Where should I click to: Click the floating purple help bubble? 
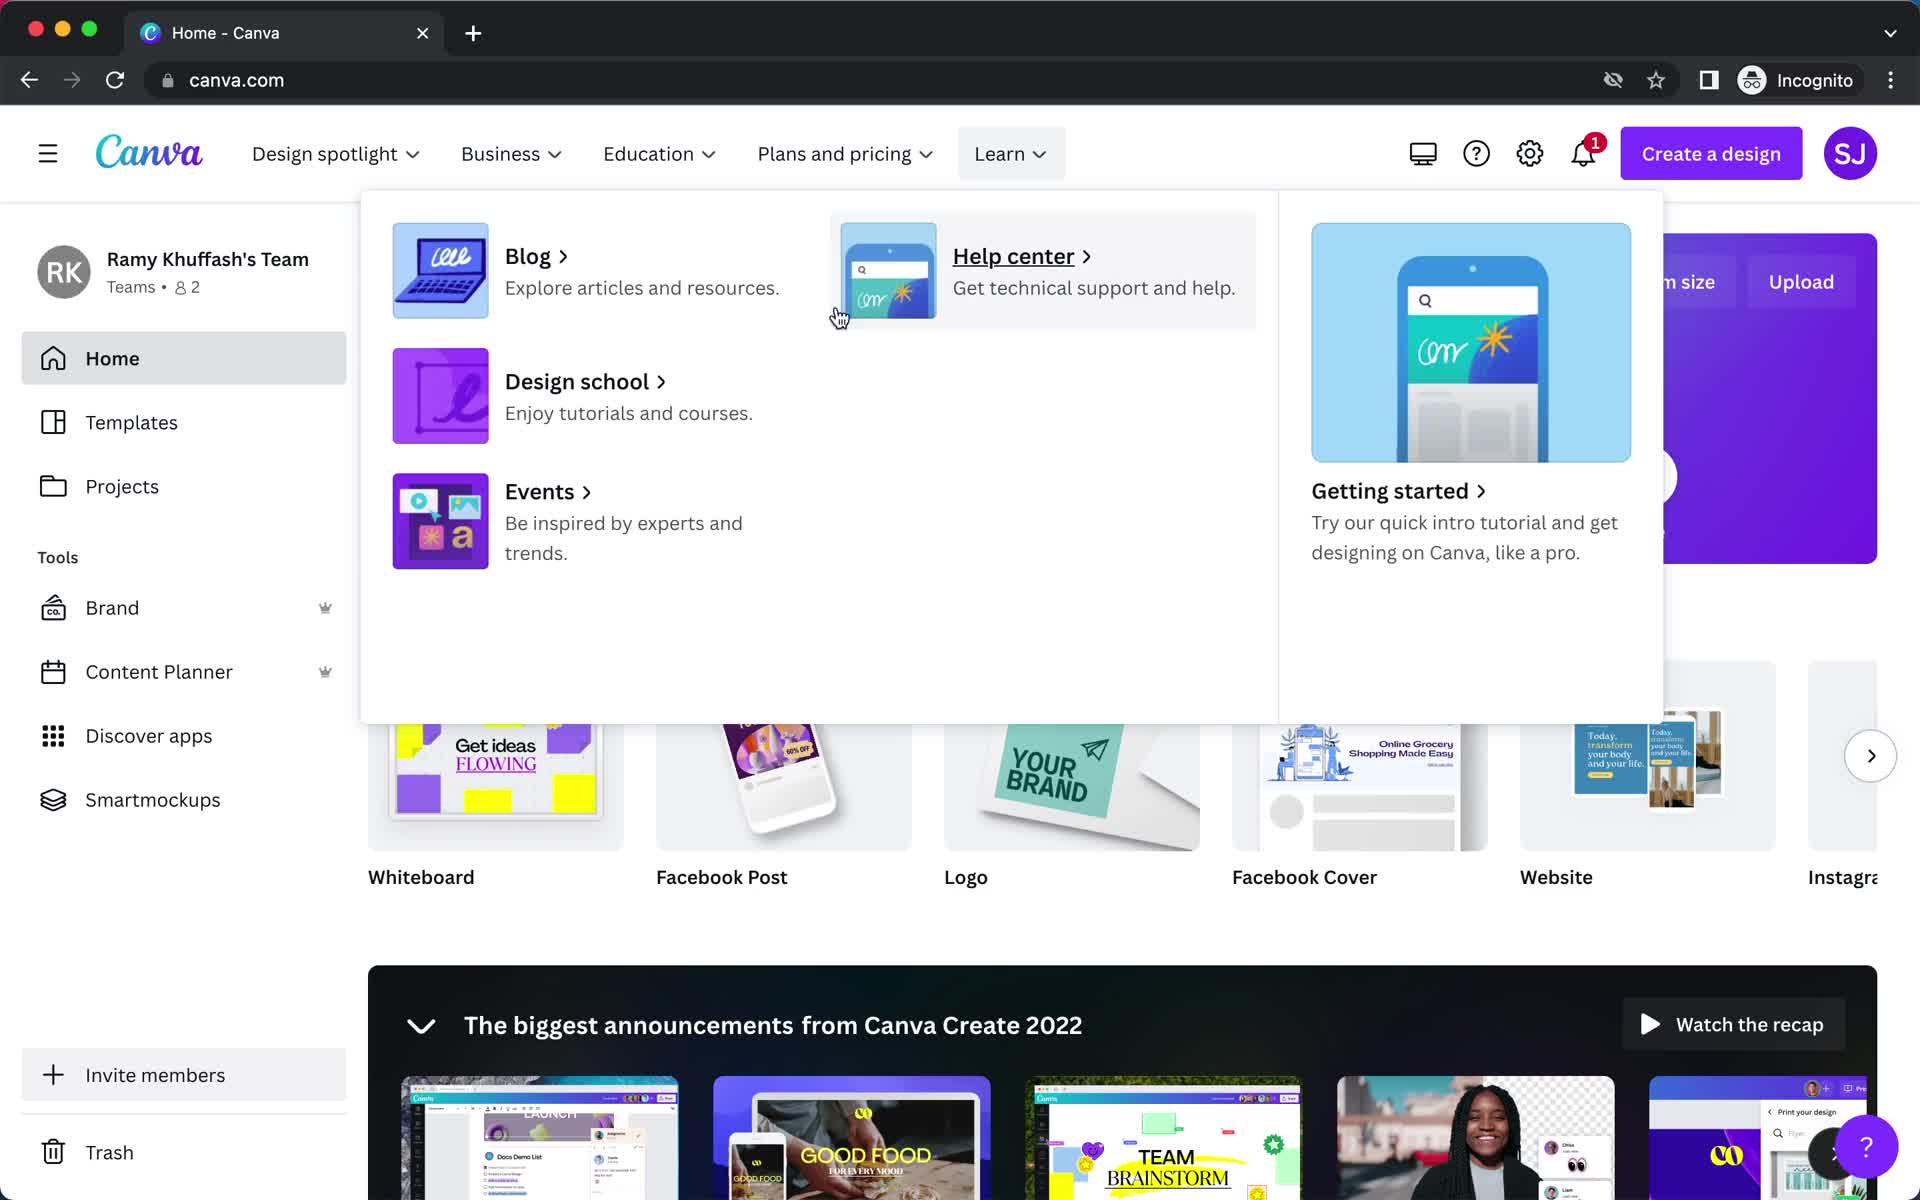(1866, 1147)
